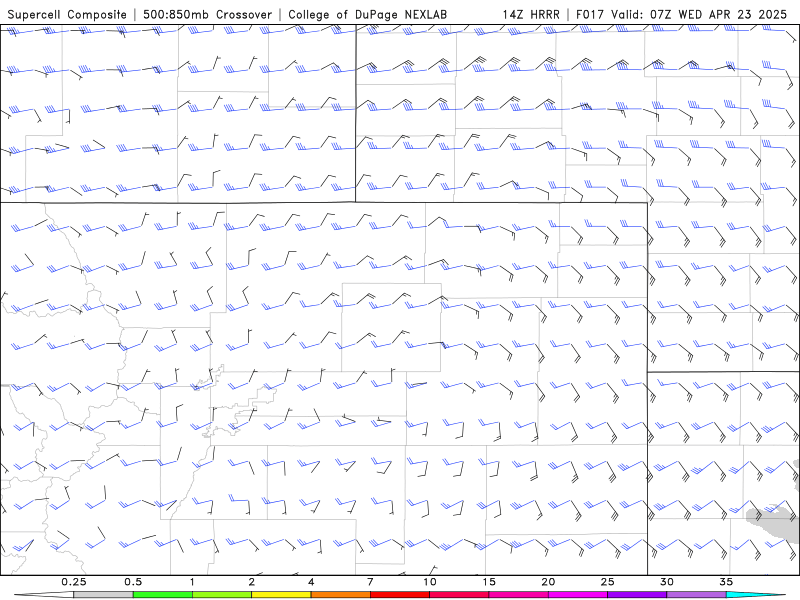Click 'F017 Valid: 07Z WED APR 23 2025'
Screen dimensions: 800x600
coord(681,14)
